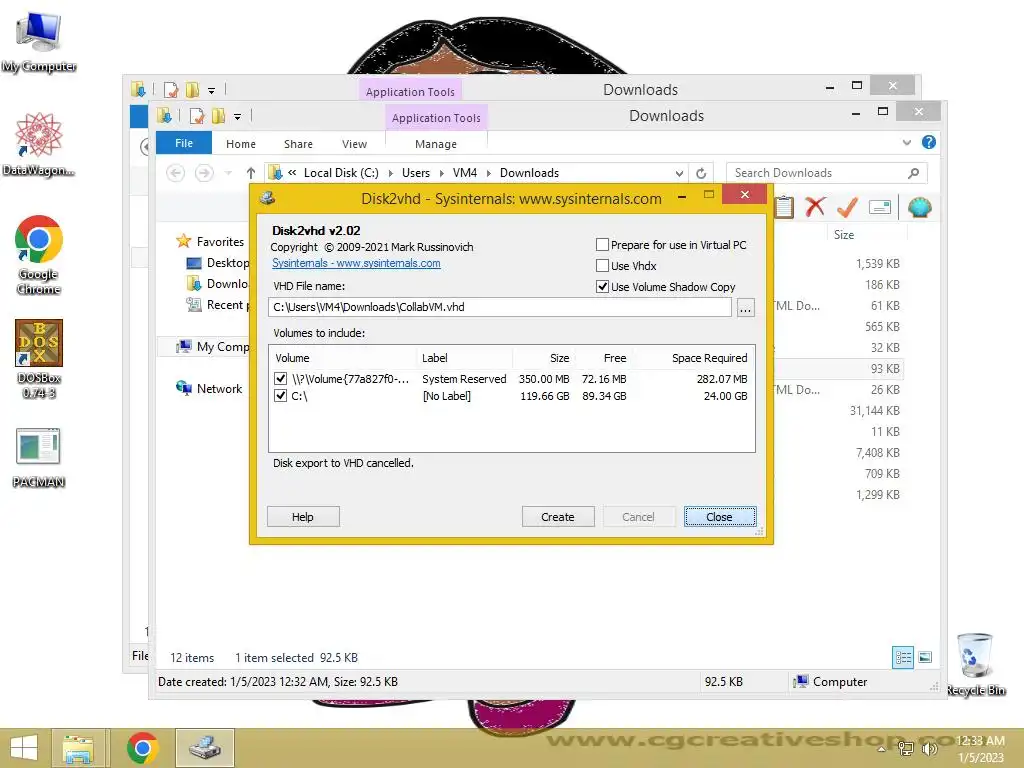Click the Space Required column header
The height and width of the screenshot is (768, 1024).
709,358
